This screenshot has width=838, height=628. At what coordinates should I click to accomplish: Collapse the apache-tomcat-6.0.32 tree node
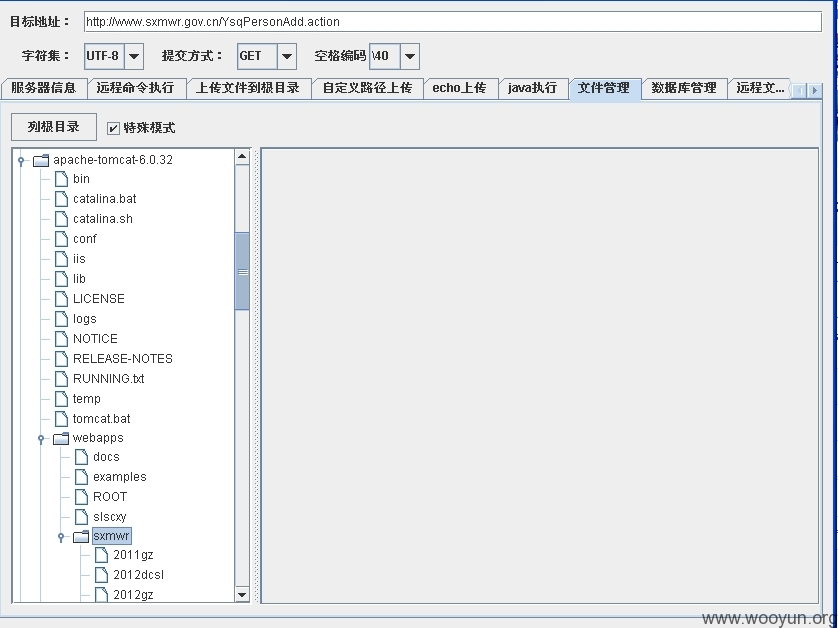21,160
